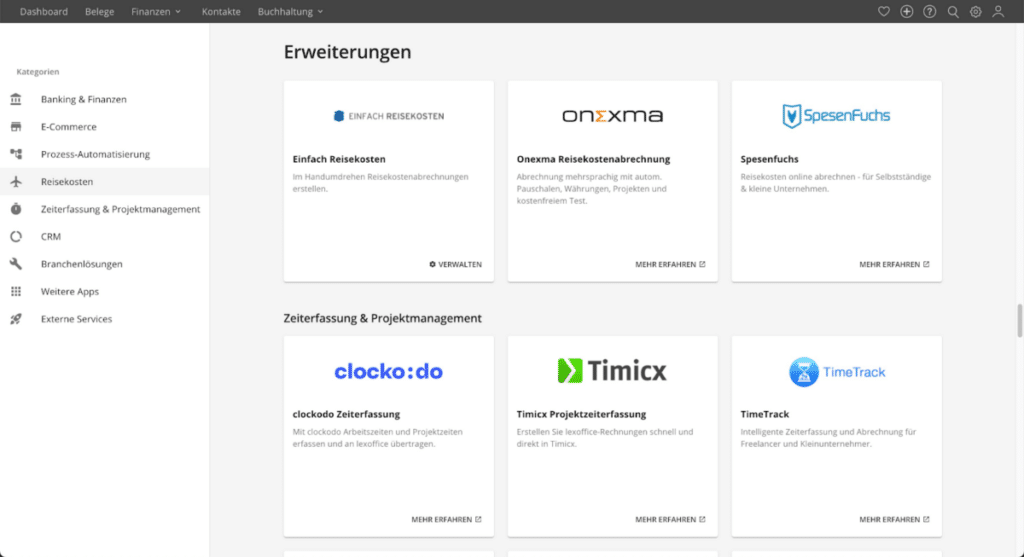Image resolution: width=1024 pixels, height=557 pixels.
Task: Click Mehr erfahren on Spesenfuchs card
Action: 894,264
